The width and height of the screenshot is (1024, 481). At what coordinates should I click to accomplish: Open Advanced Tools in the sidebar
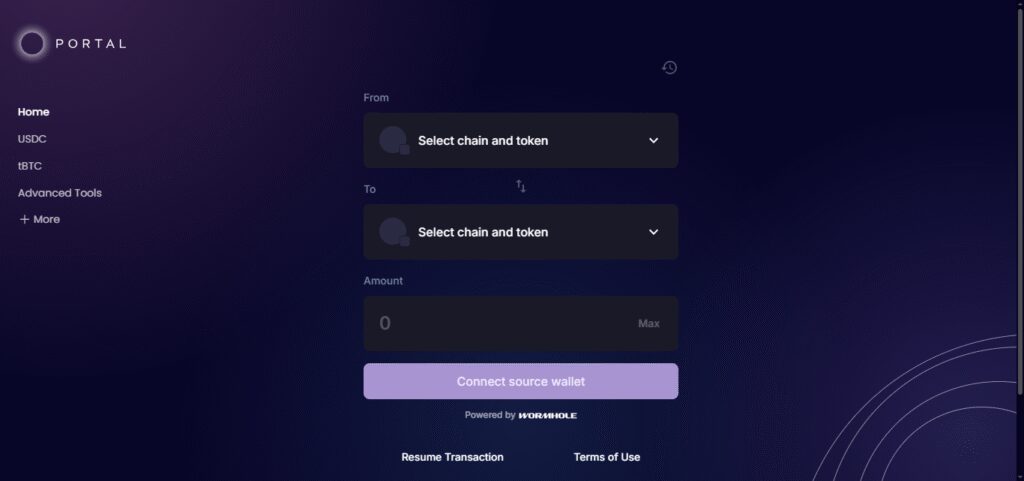click(59, 193)
